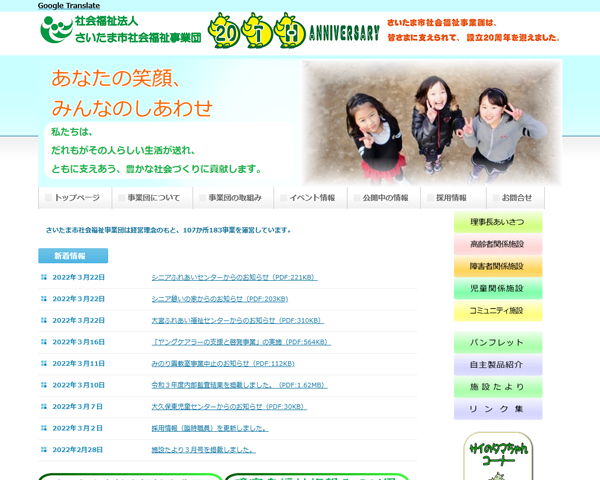Image resolution: width=600 pixels, height=480 pixels.
Task: Click the あなたの笑顔、みんなのしあわせ slogan
Action: (132, 93)
